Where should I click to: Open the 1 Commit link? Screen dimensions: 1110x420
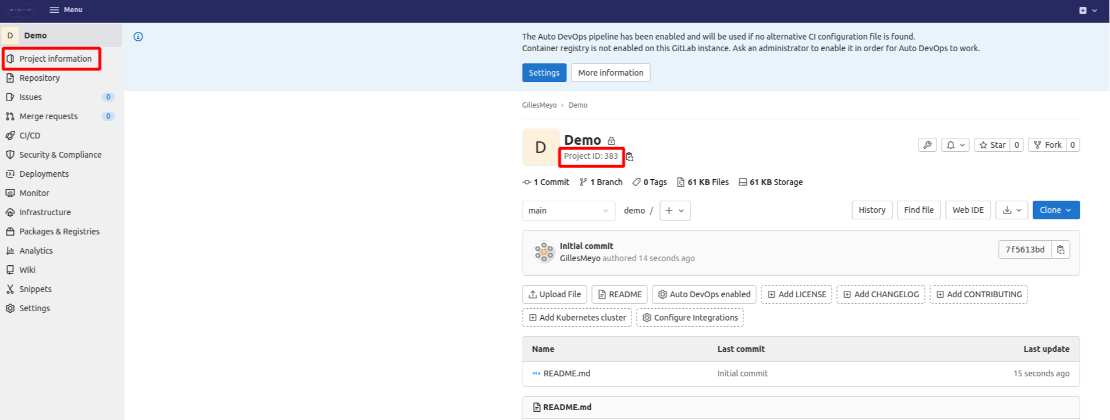pos(546,182)
